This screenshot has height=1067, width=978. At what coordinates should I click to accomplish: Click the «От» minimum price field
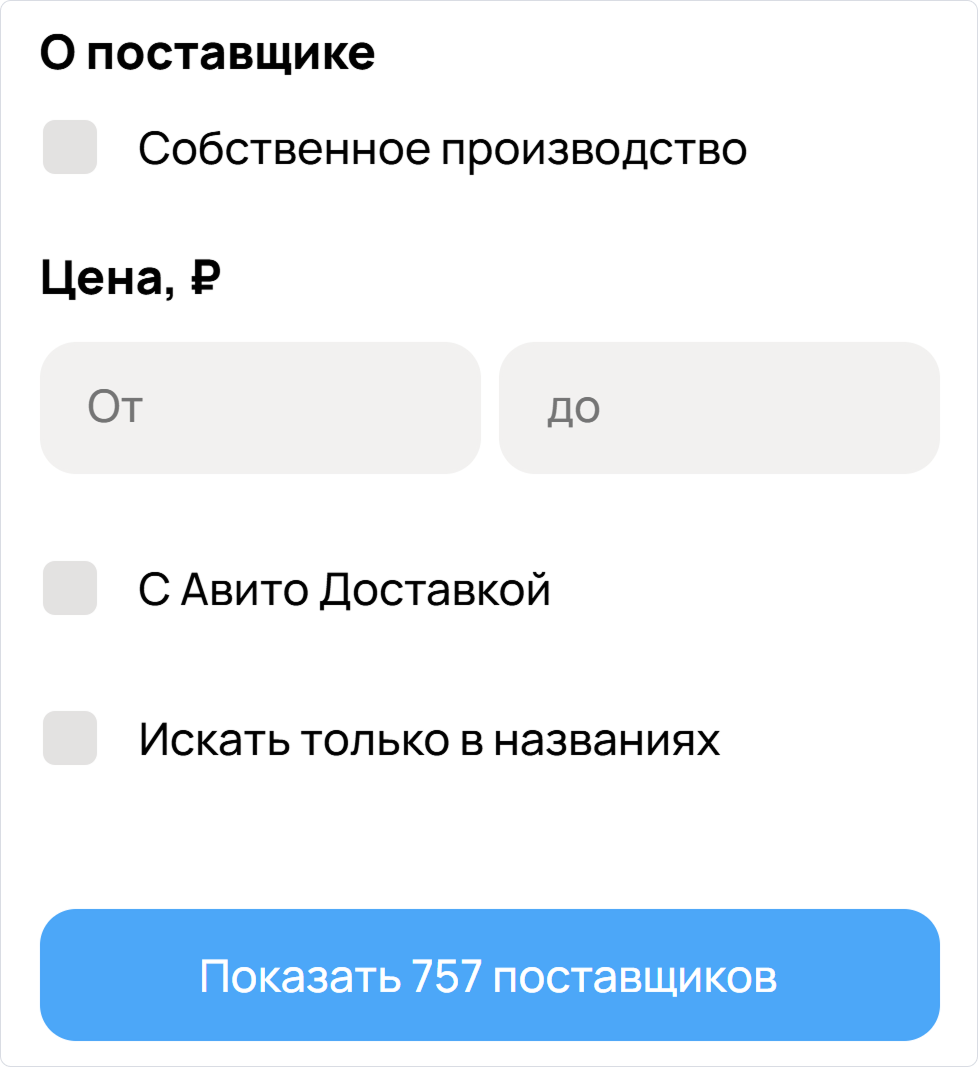(x=260, y=407)
